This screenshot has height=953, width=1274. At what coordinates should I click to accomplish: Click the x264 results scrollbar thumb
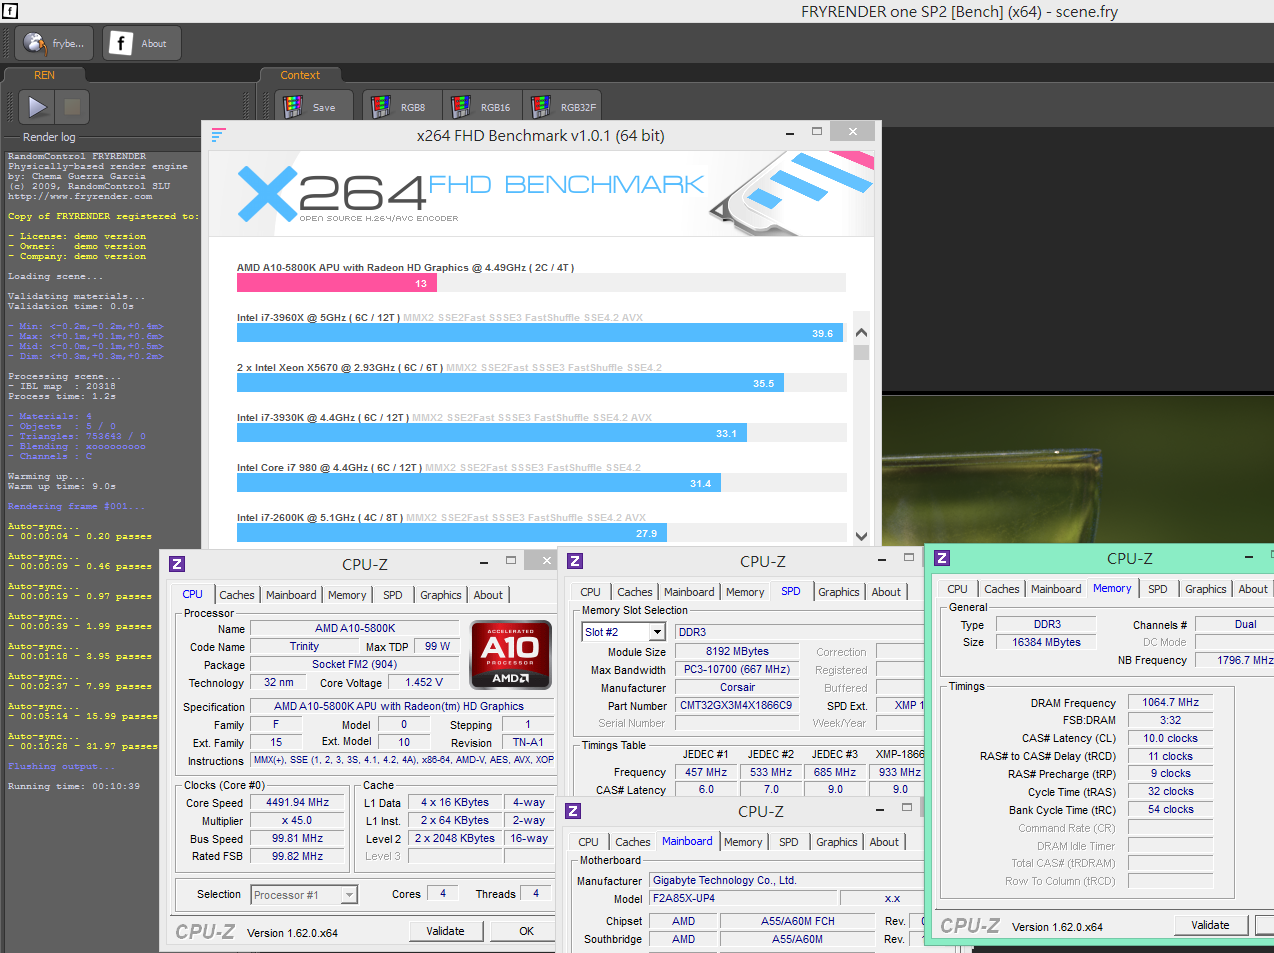click(x=861, y=351)
